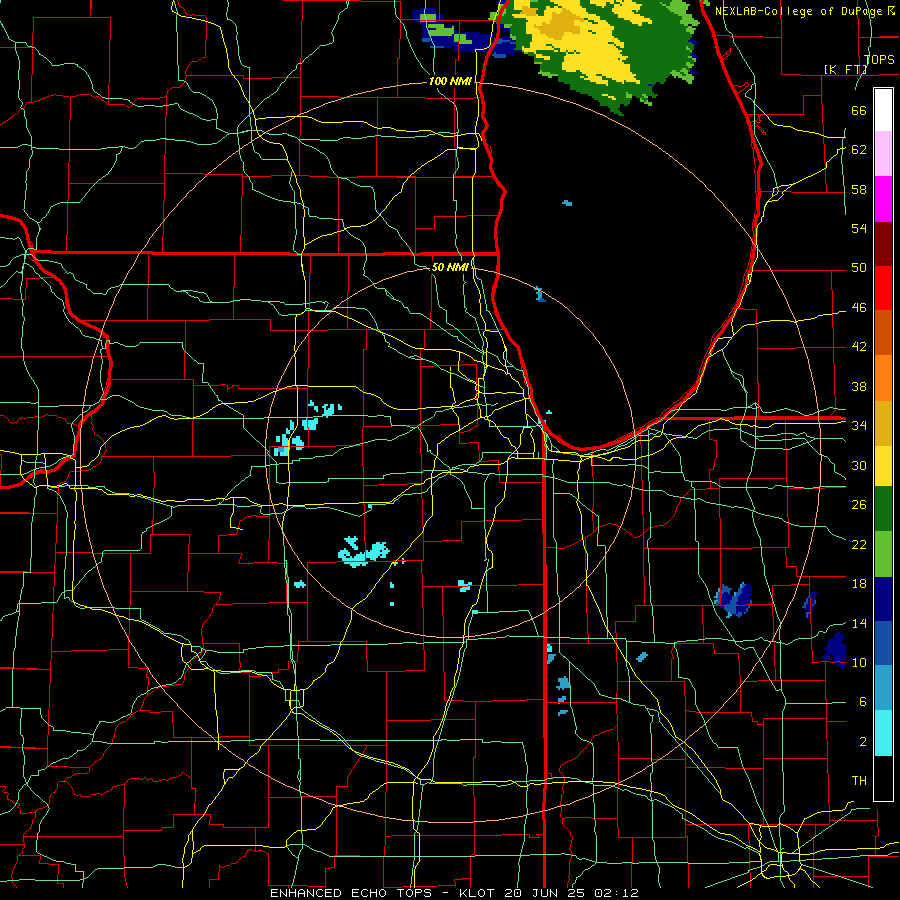Viewport: 900px width, 900px height.
Task: Click the 2 scale value
Action: pyautogui.click(x=862, y=742)
